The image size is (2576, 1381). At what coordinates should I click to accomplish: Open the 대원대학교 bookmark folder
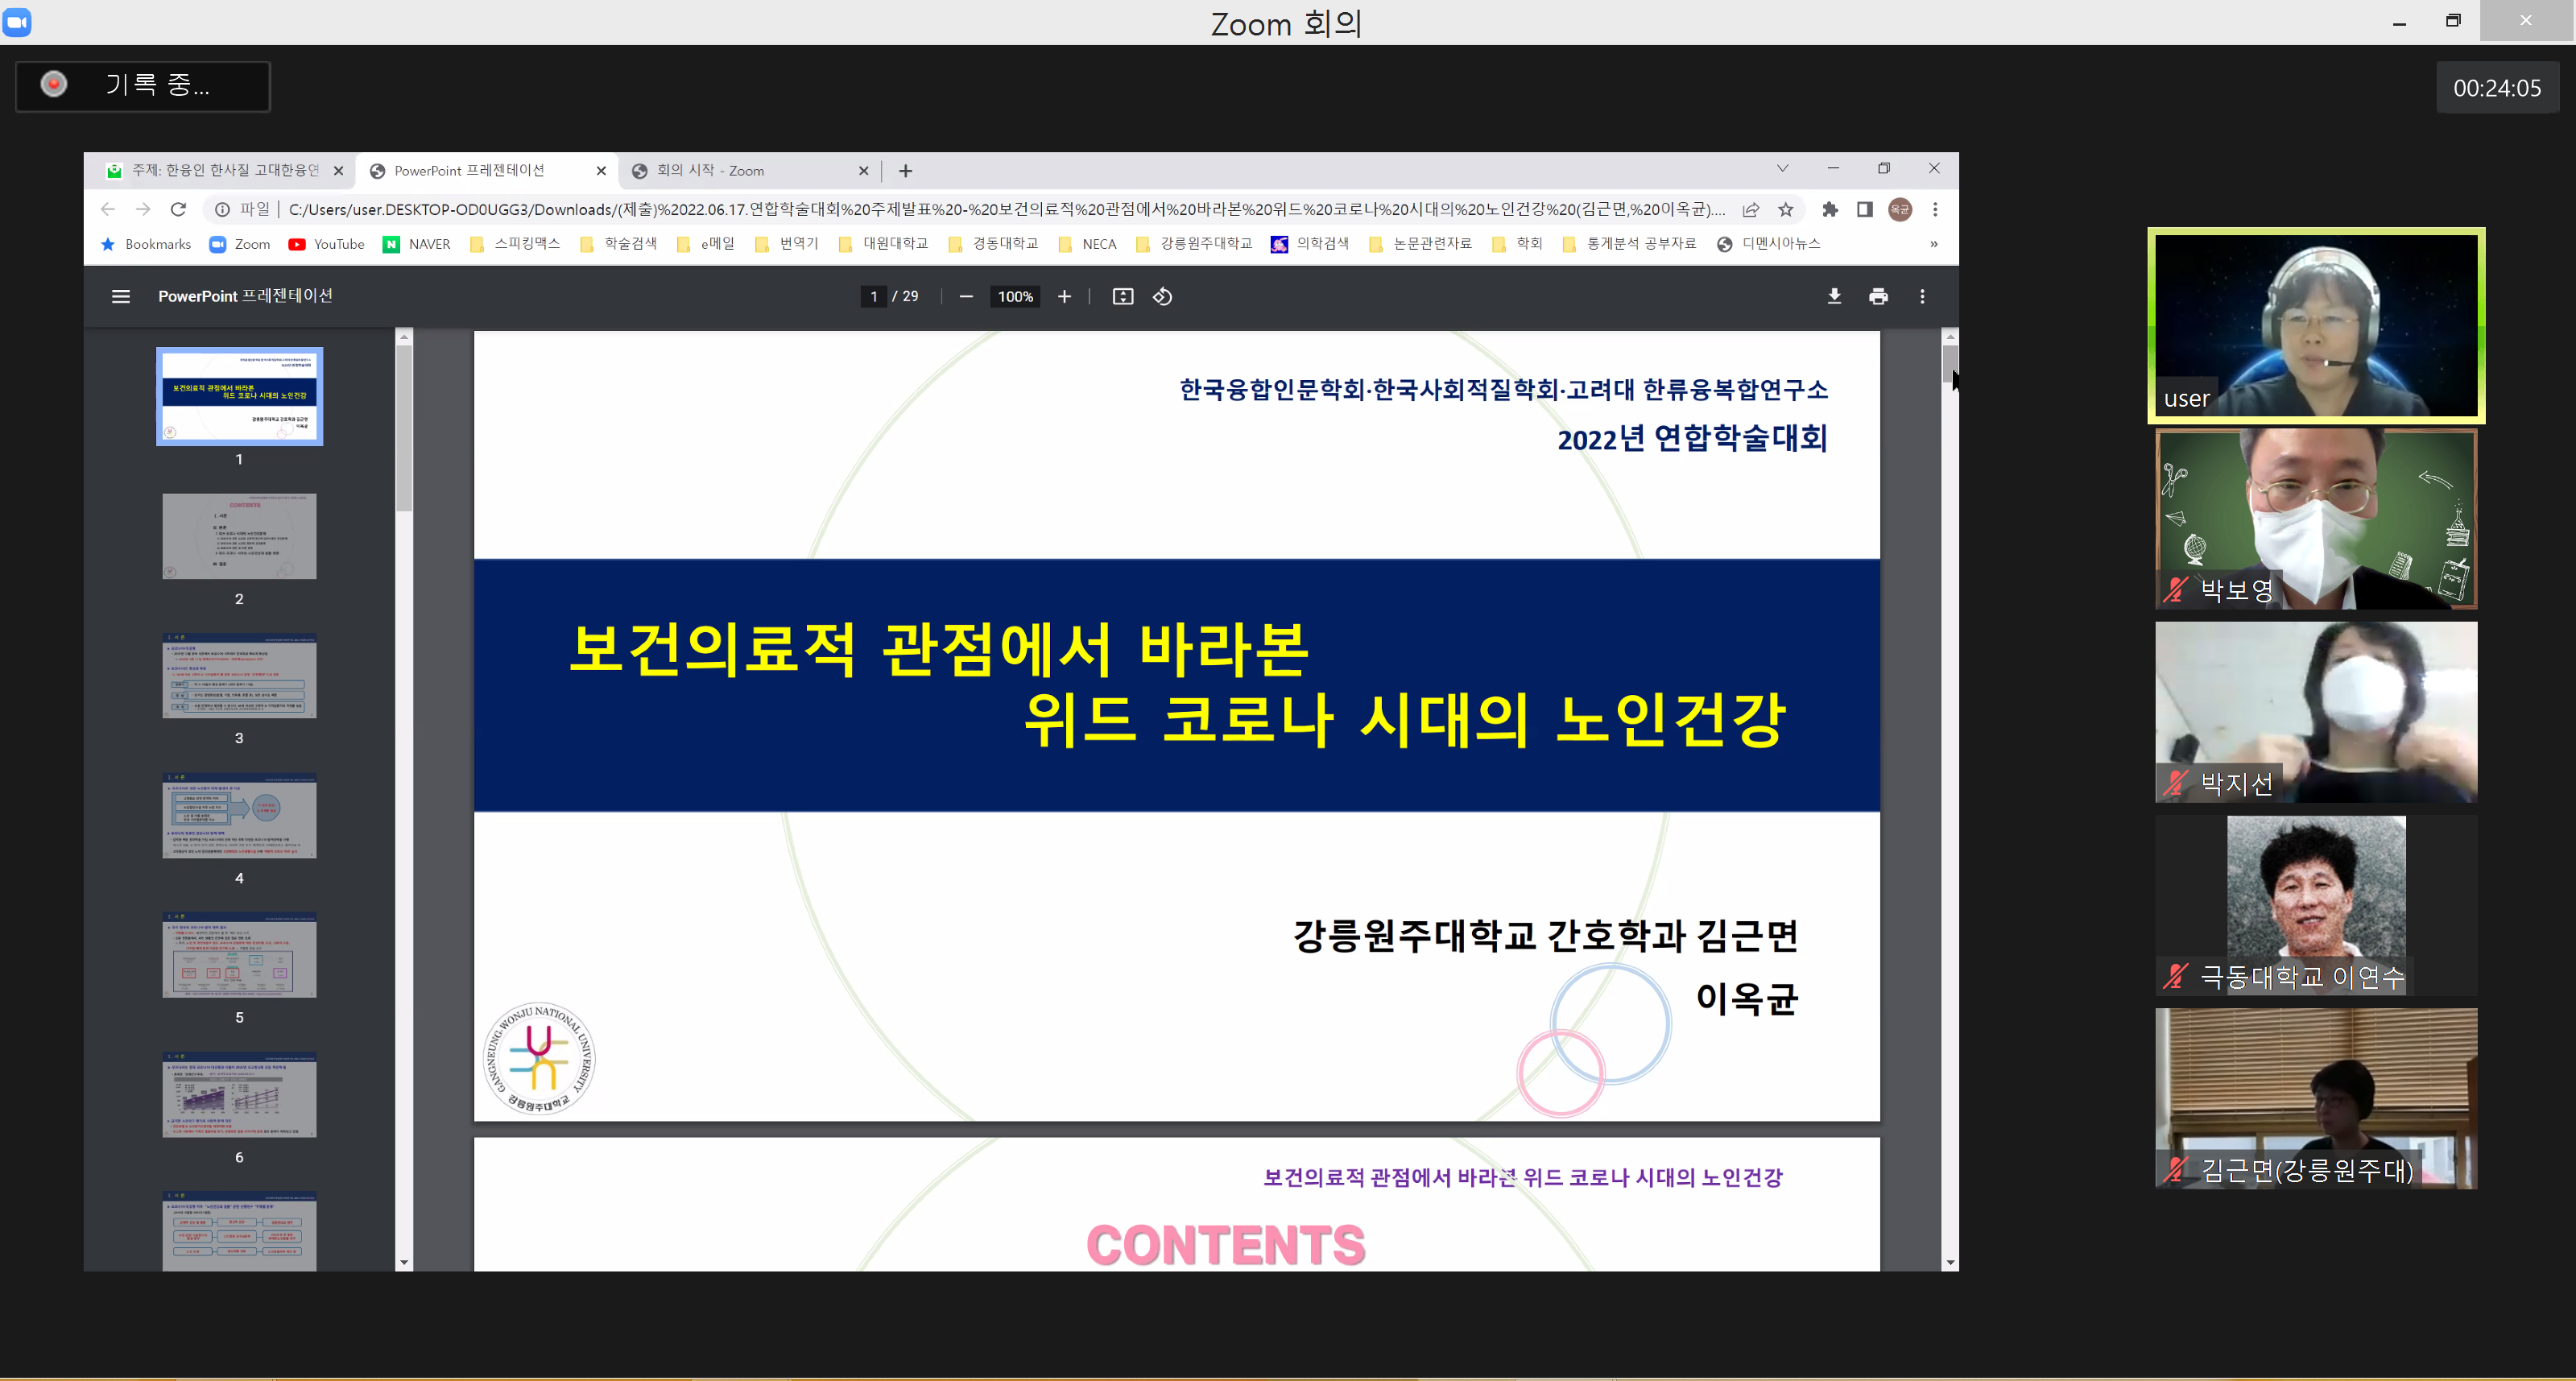pyautogui.click(x=883, y=244)
